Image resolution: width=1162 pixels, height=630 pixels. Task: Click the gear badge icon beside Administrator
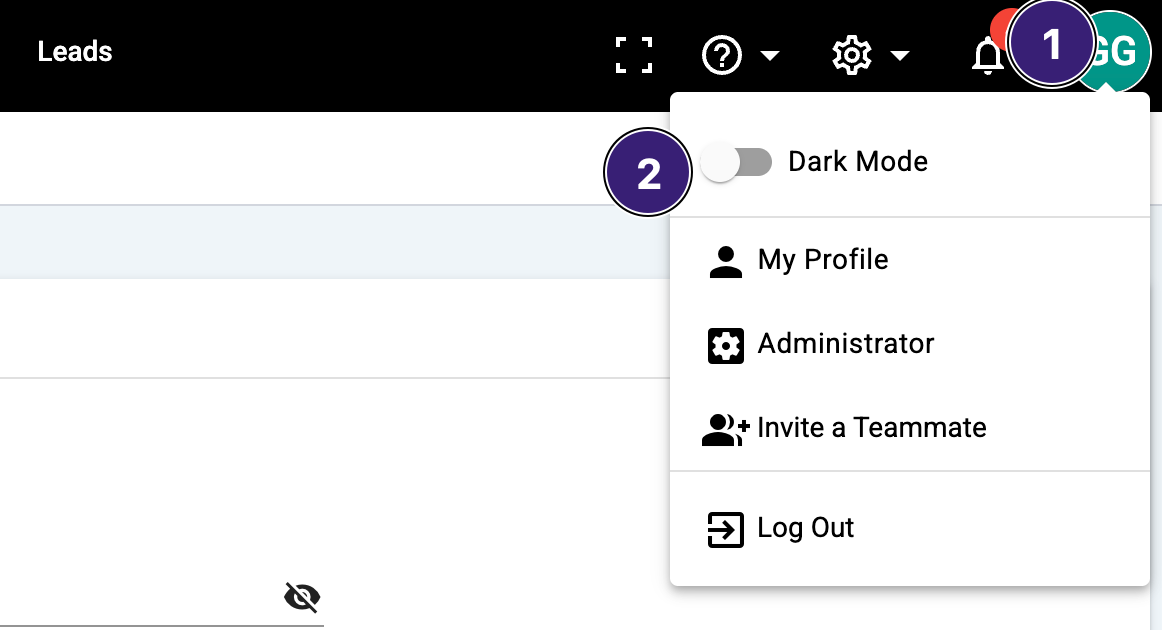[x=725, y=345]
